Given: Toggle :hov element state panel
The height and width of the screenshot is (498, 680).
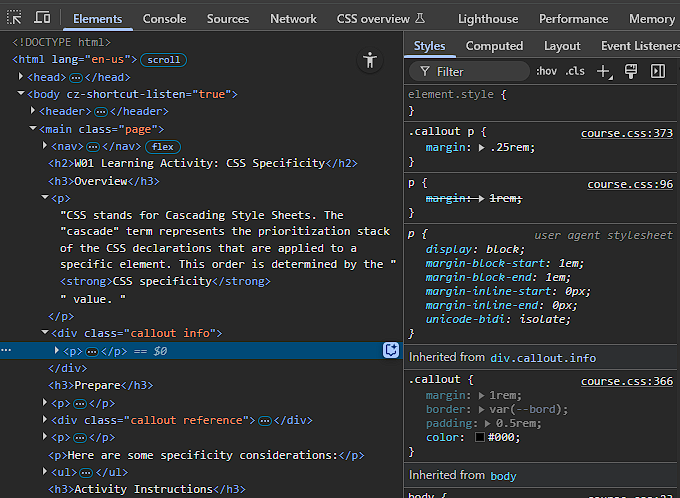Looking at the screenshot, I should pyautogui.click(x=546, y=71).
